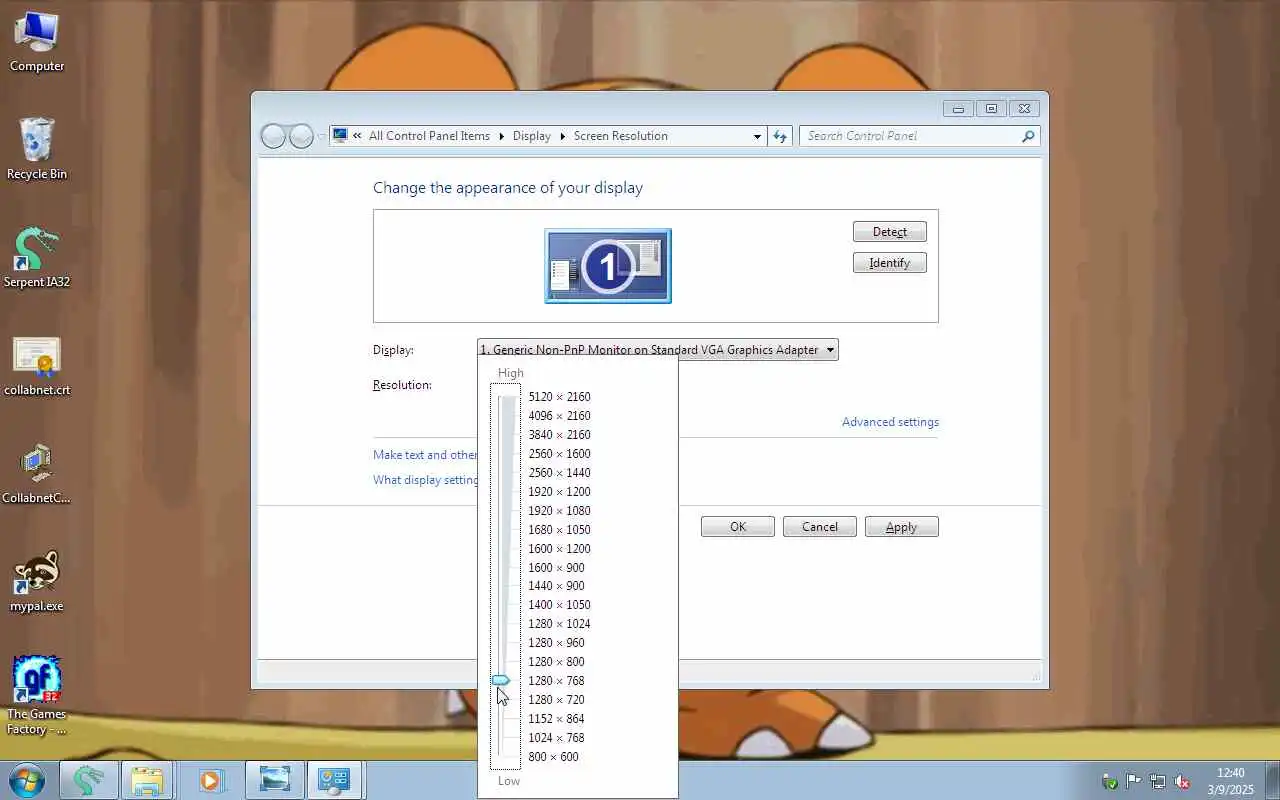The image size is (1280, 800).
Task: Launch Serpent IA32 desktop shortcut
Action: point(37,258)
